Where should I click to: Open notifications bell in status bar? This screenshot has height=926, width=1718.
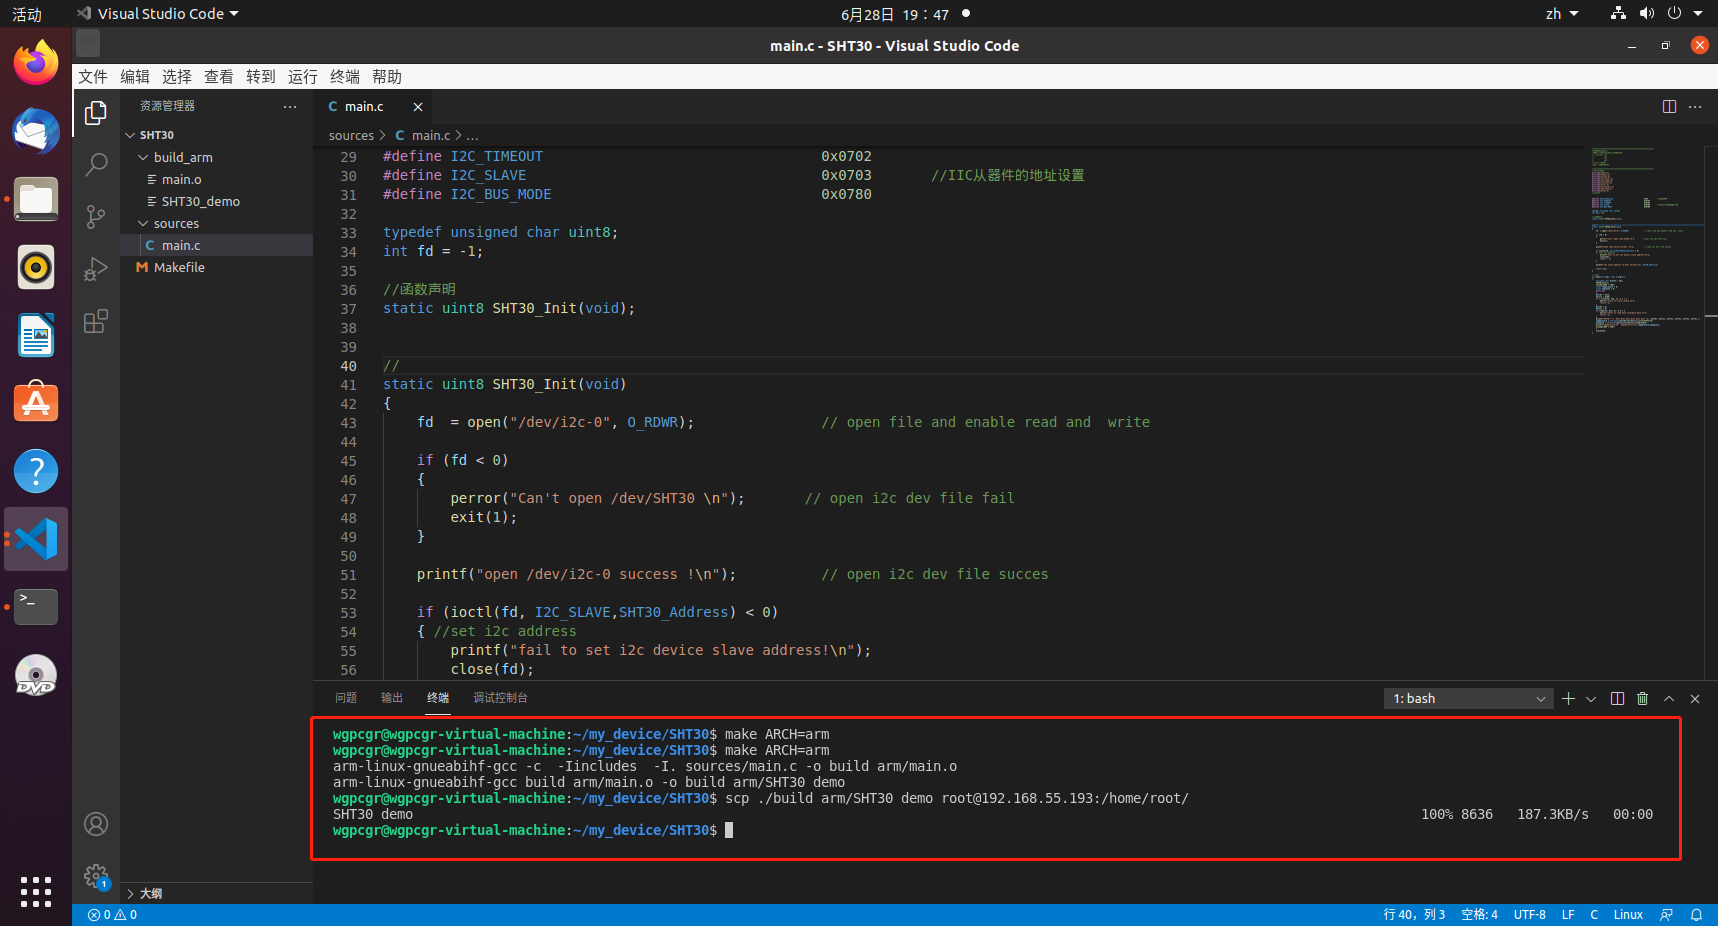1696,915
